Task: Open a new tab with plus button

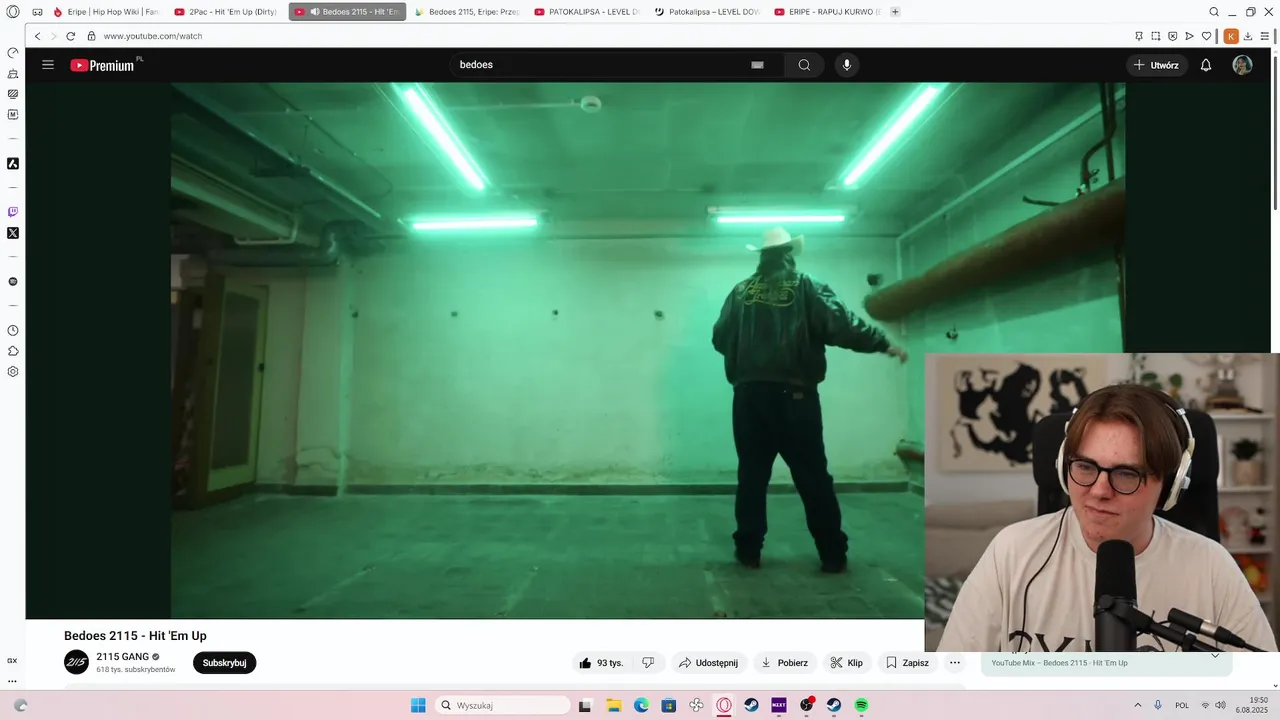Action: point(895,12)
